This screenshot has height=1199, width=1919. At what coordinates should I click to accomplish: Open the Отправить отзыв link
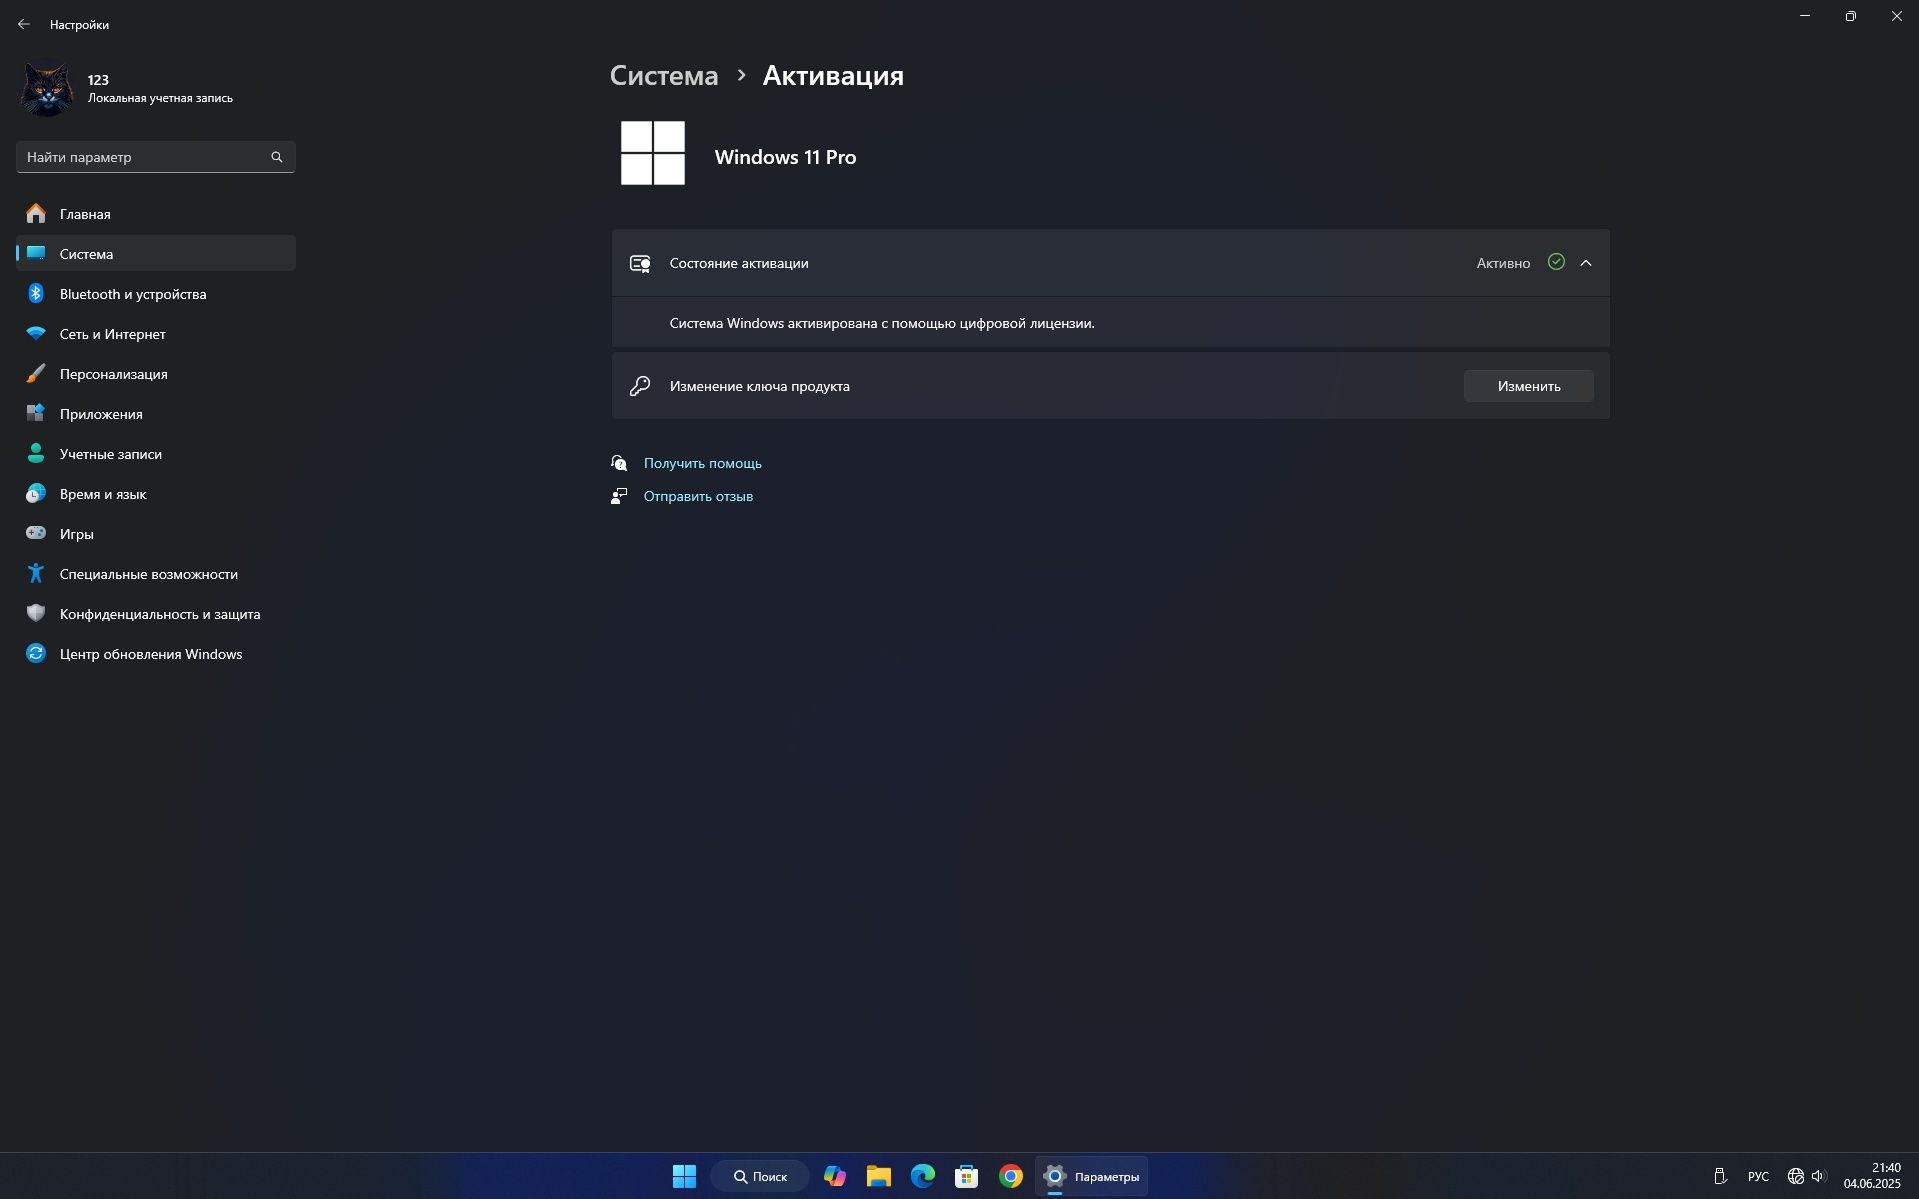click(x=698, y=496)
